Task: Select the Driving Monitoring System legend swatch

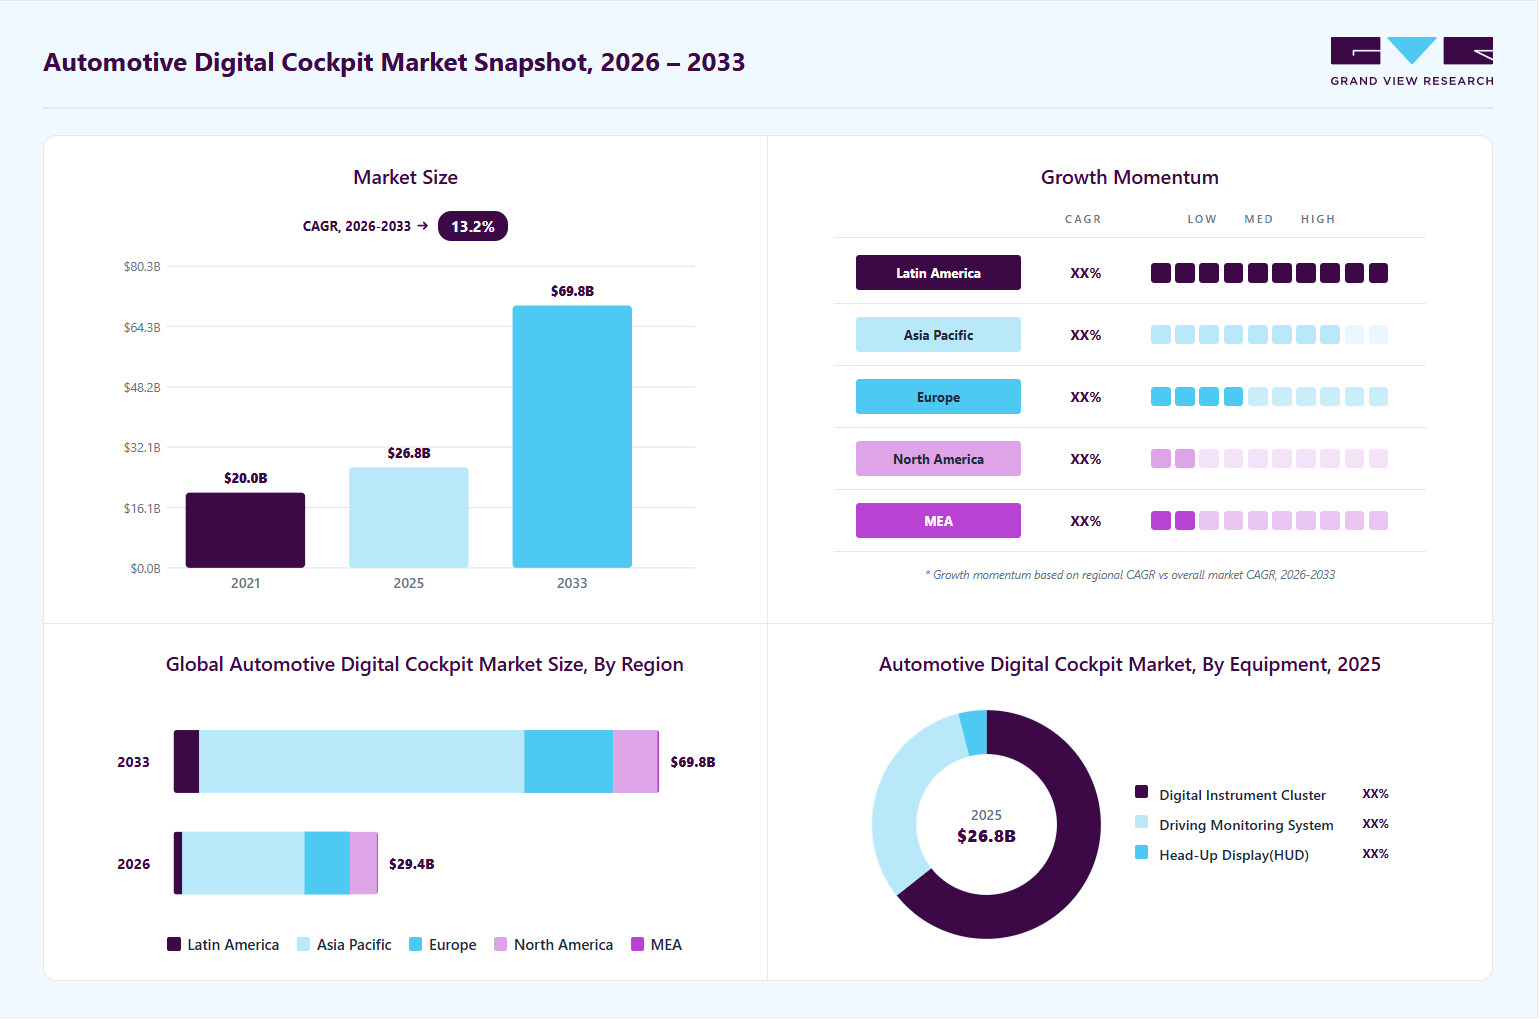Action: [1142, 822]
